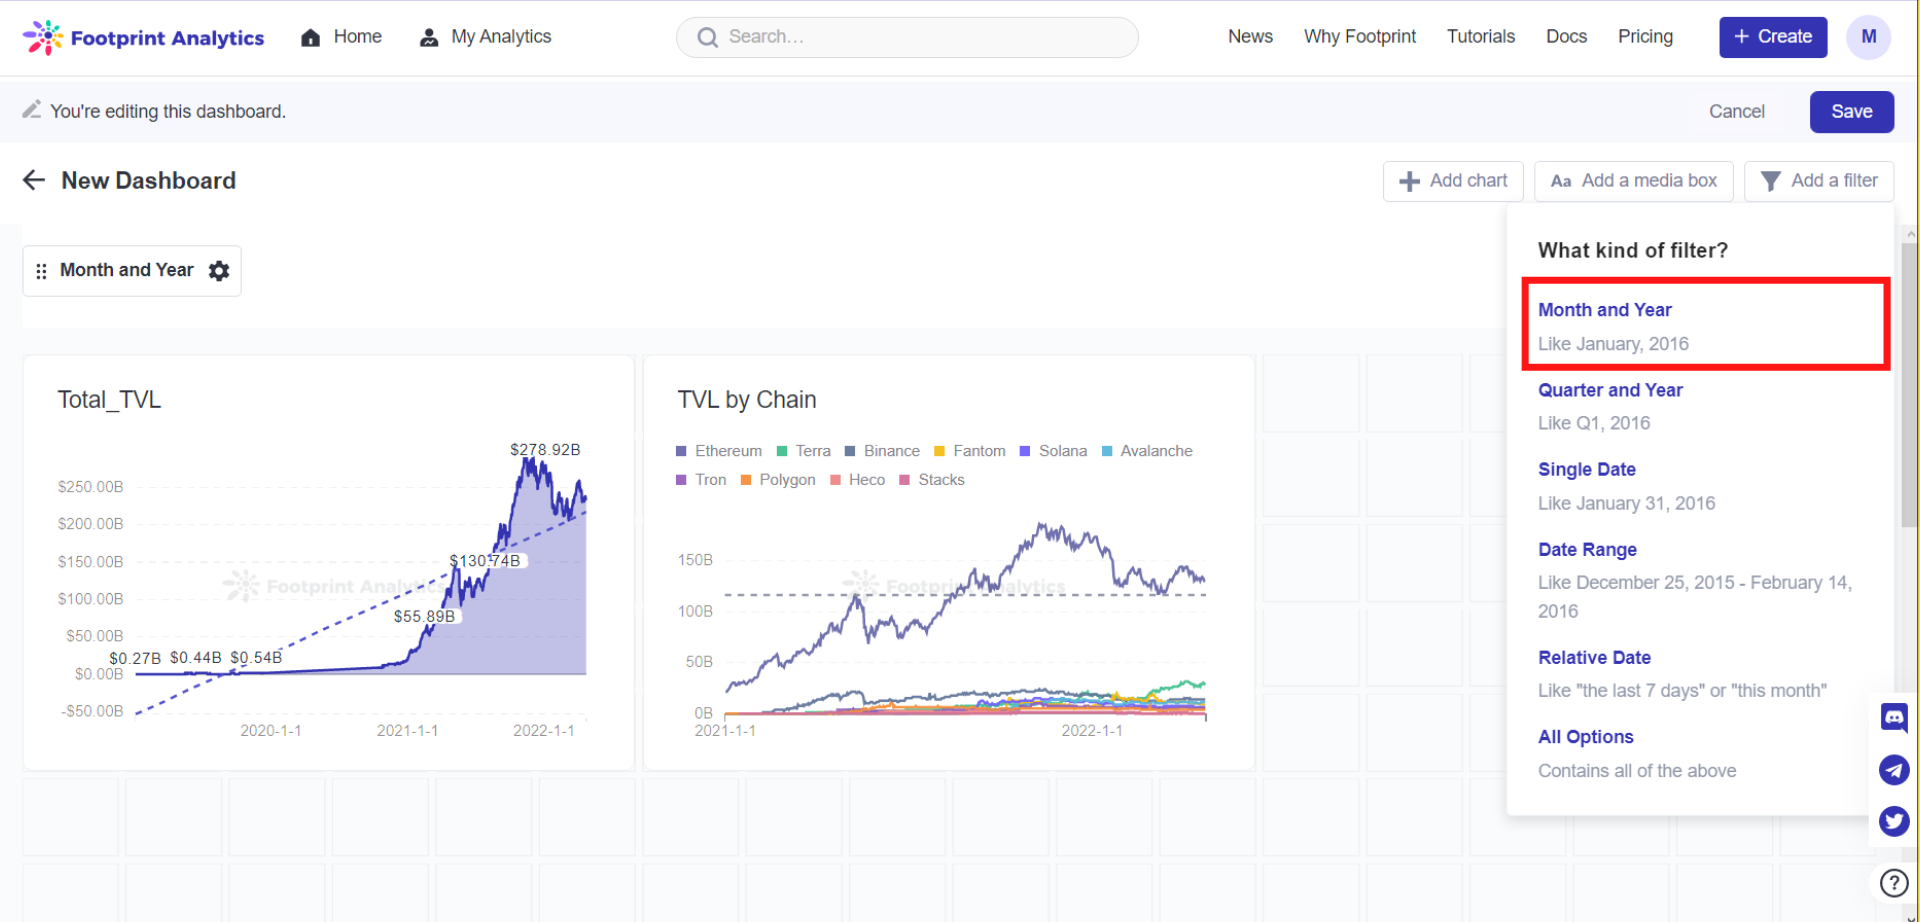Click the $55.89B data label
The width and height of the screenshot is (1920, 922).
(x=424, y=616)
